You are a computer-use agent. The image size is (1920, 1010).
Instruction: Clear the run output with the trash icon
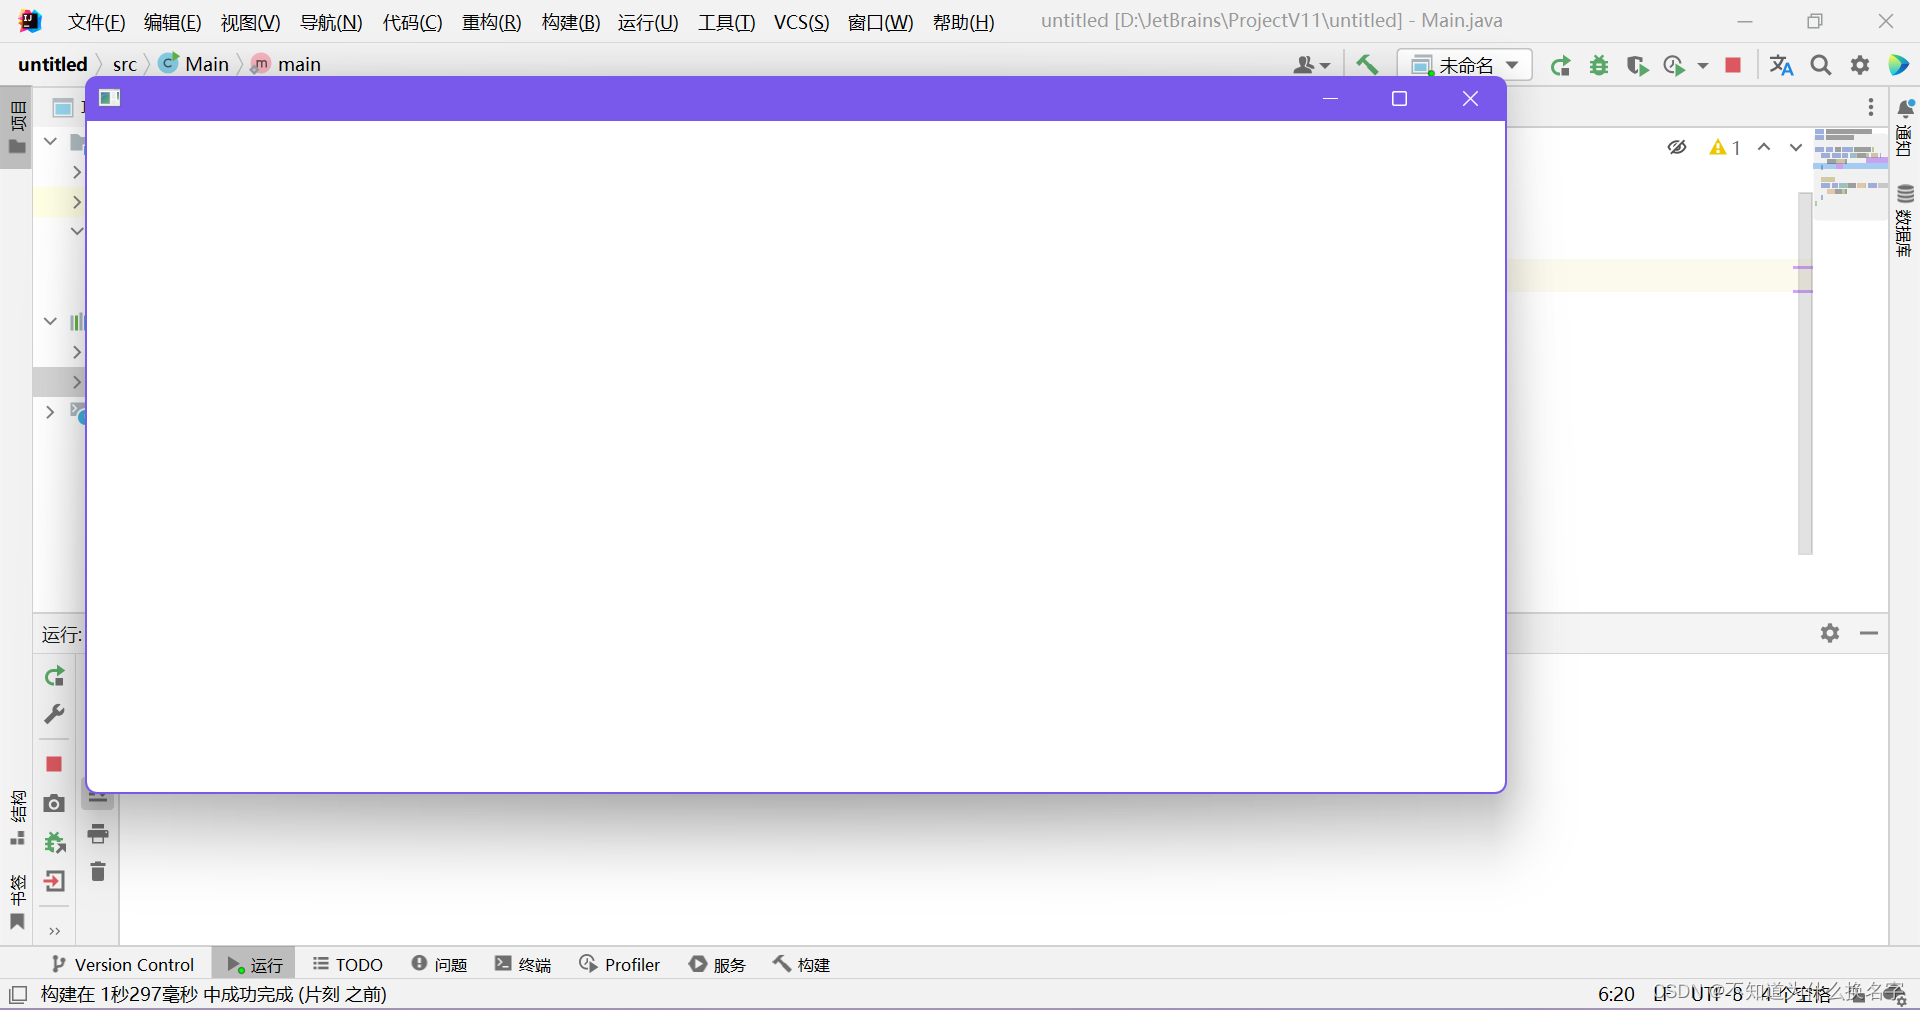(x=98, y=872)
